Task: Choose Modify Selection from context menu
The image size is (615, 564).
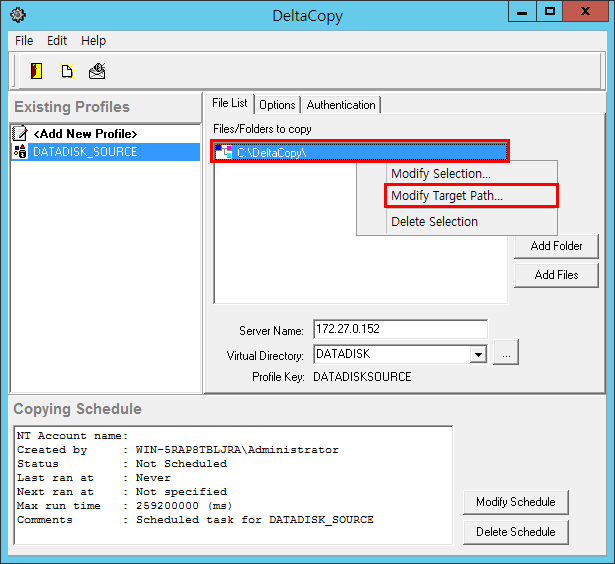Action: point(440,174)
